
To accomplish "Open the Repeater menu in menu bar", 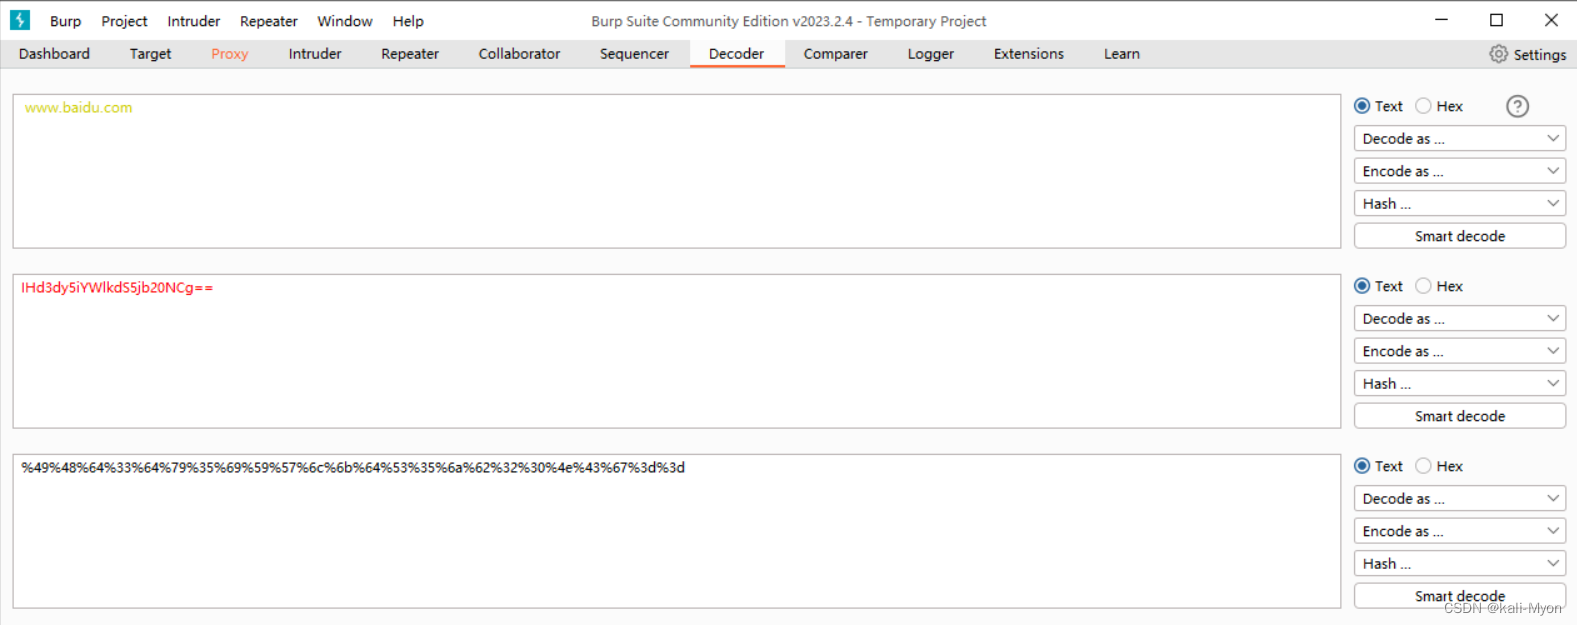I will coord(268,21).
